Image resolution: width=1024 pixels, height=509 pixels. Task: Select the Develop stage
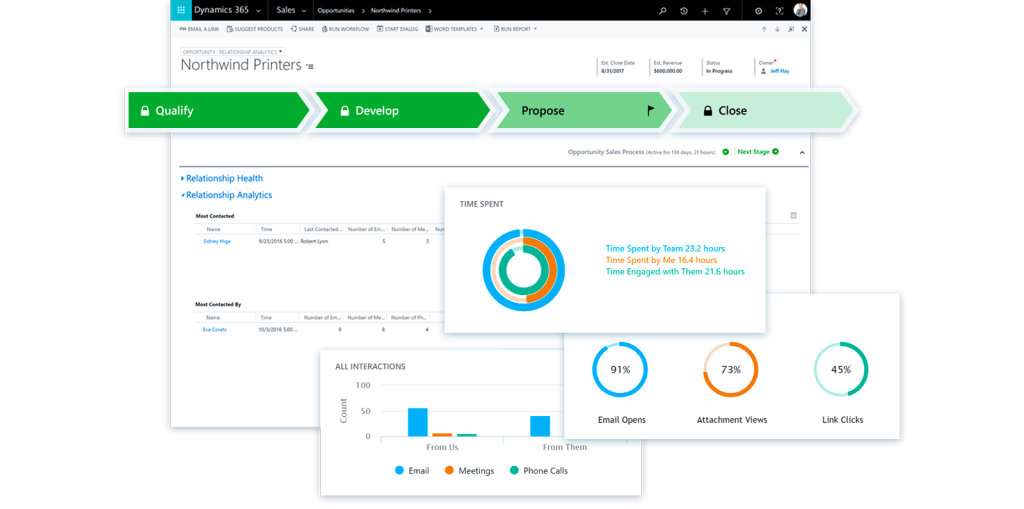[x=402, y=110]
